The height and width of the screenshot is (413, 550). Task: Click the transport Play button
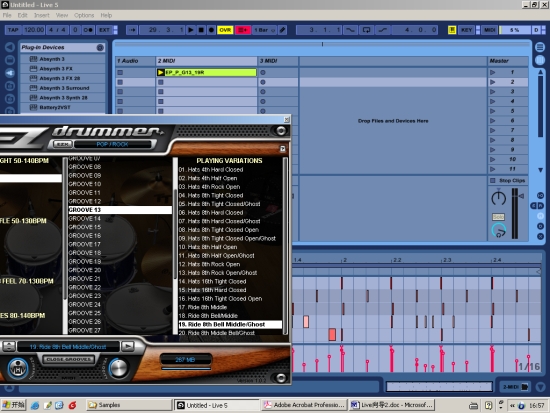point(191,30)
